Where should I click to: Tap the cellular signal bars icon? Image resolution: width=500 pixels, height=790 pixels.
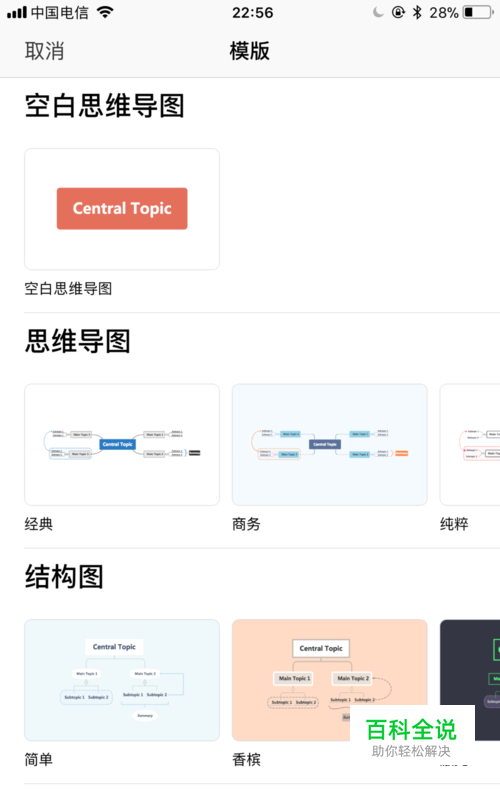[17, 12]
